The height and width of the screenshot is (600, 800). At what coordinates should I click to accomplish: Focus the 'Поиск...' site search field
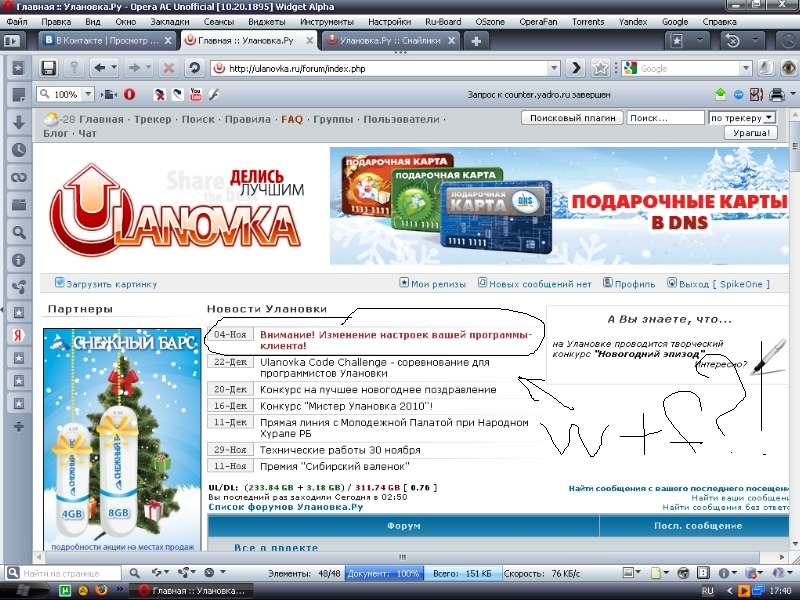click(665, 118)
